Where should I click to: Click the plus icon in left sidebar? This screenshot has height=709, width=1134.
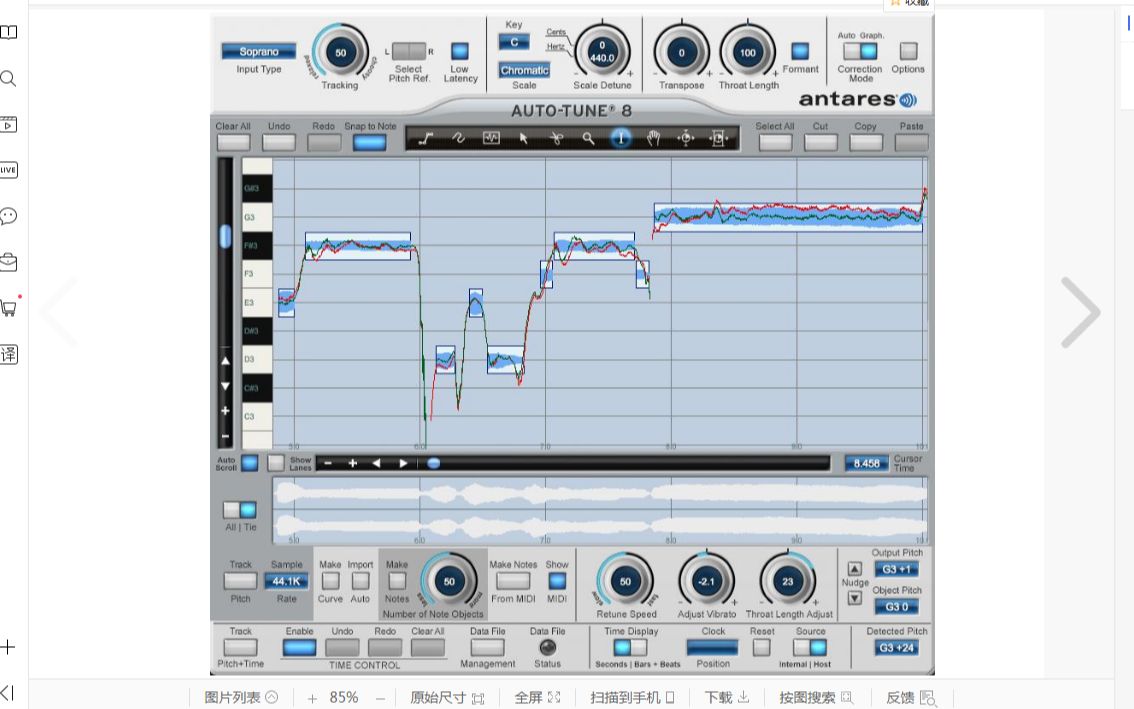pyautogui.click(x=8, y=647)
